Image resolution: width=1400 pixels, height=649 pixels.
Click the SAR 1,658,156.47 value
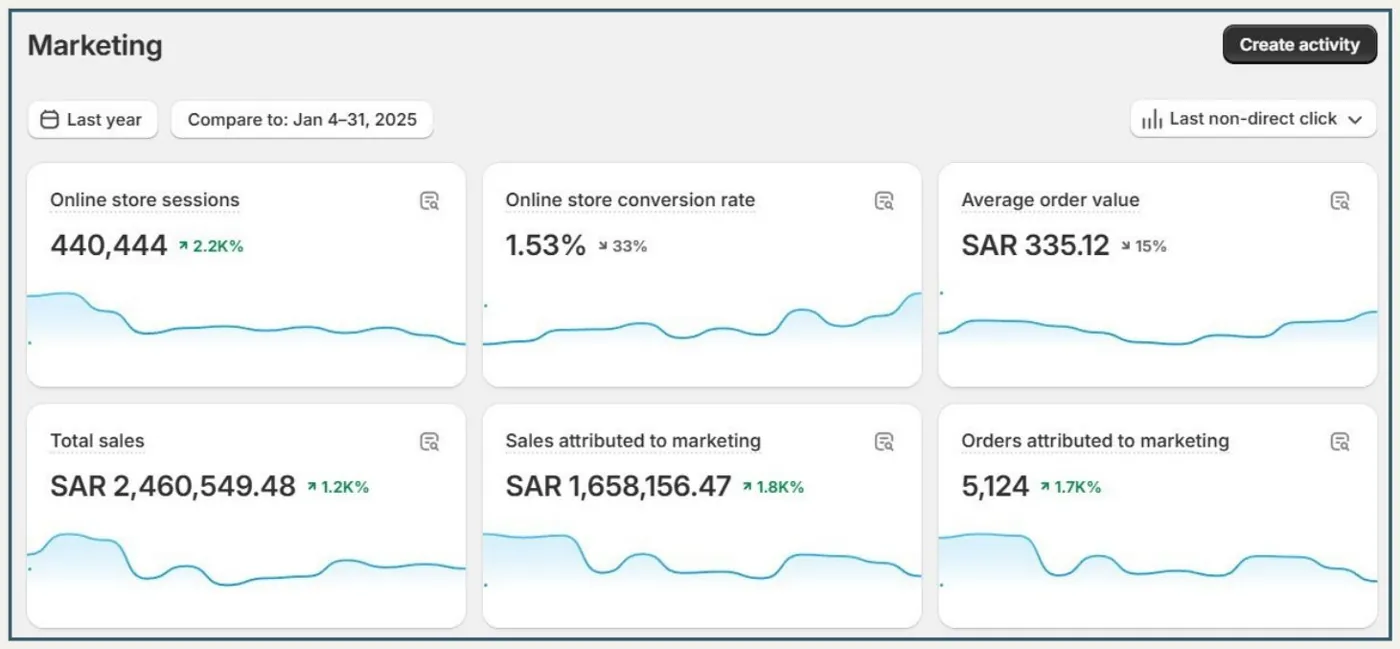point(618,487)
